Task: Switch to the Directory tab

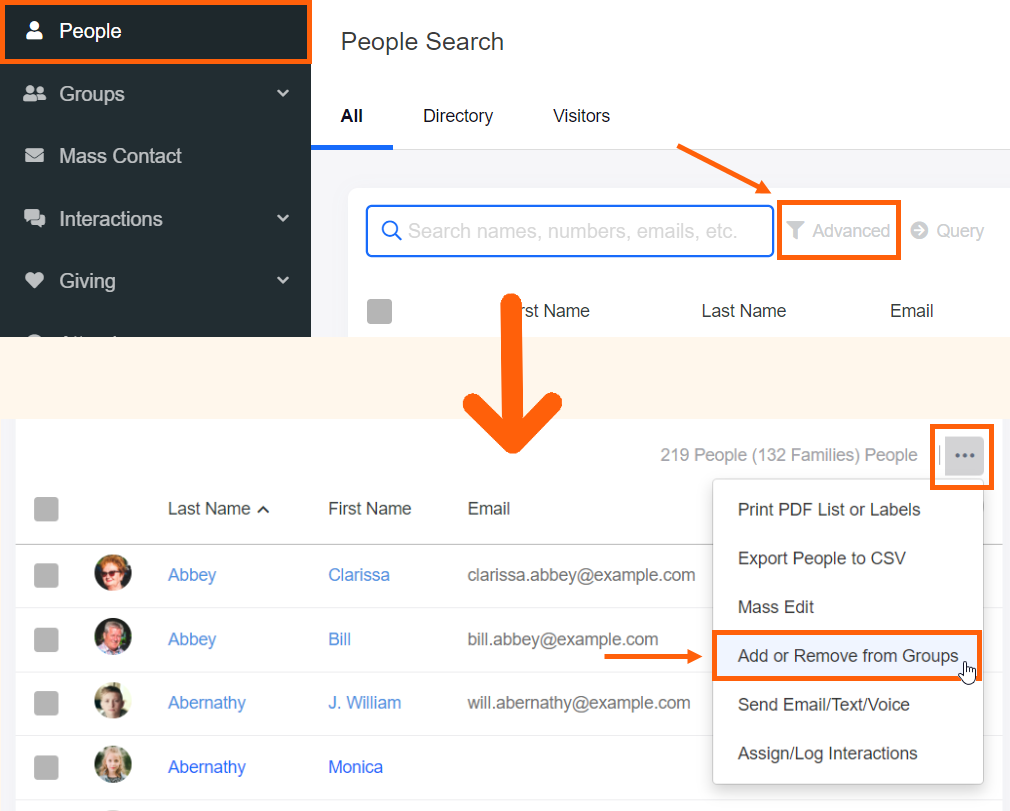Action: [x=457, y=116]
